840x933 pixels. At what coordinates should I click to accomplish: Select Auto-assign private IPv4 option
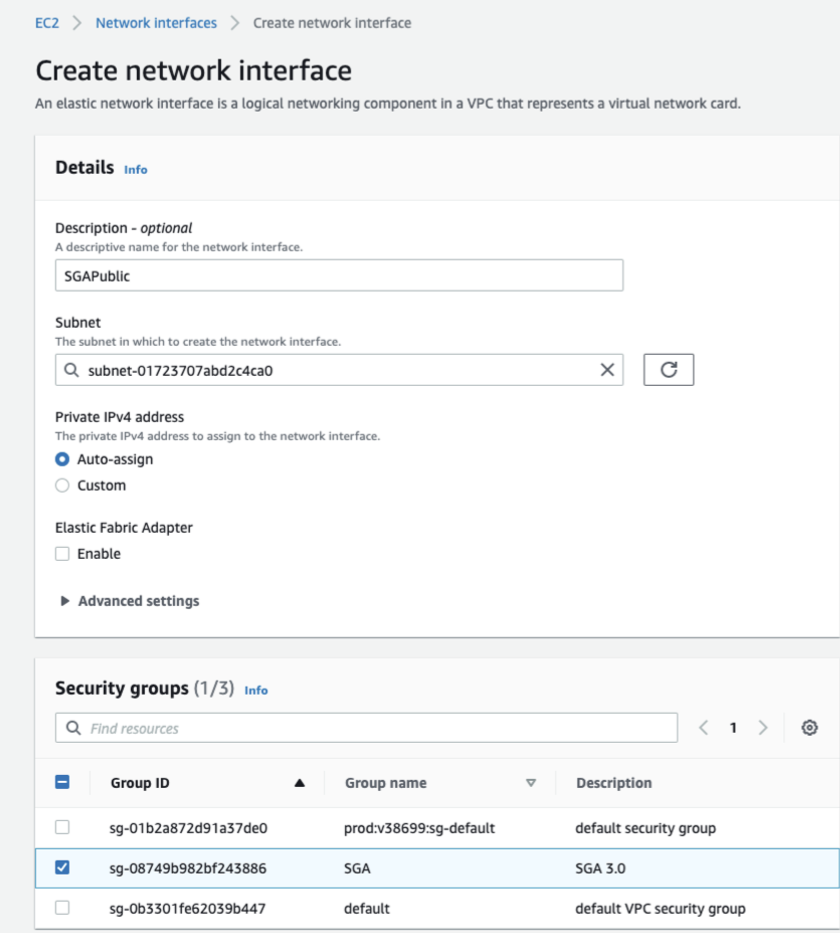tap(63, 460)
